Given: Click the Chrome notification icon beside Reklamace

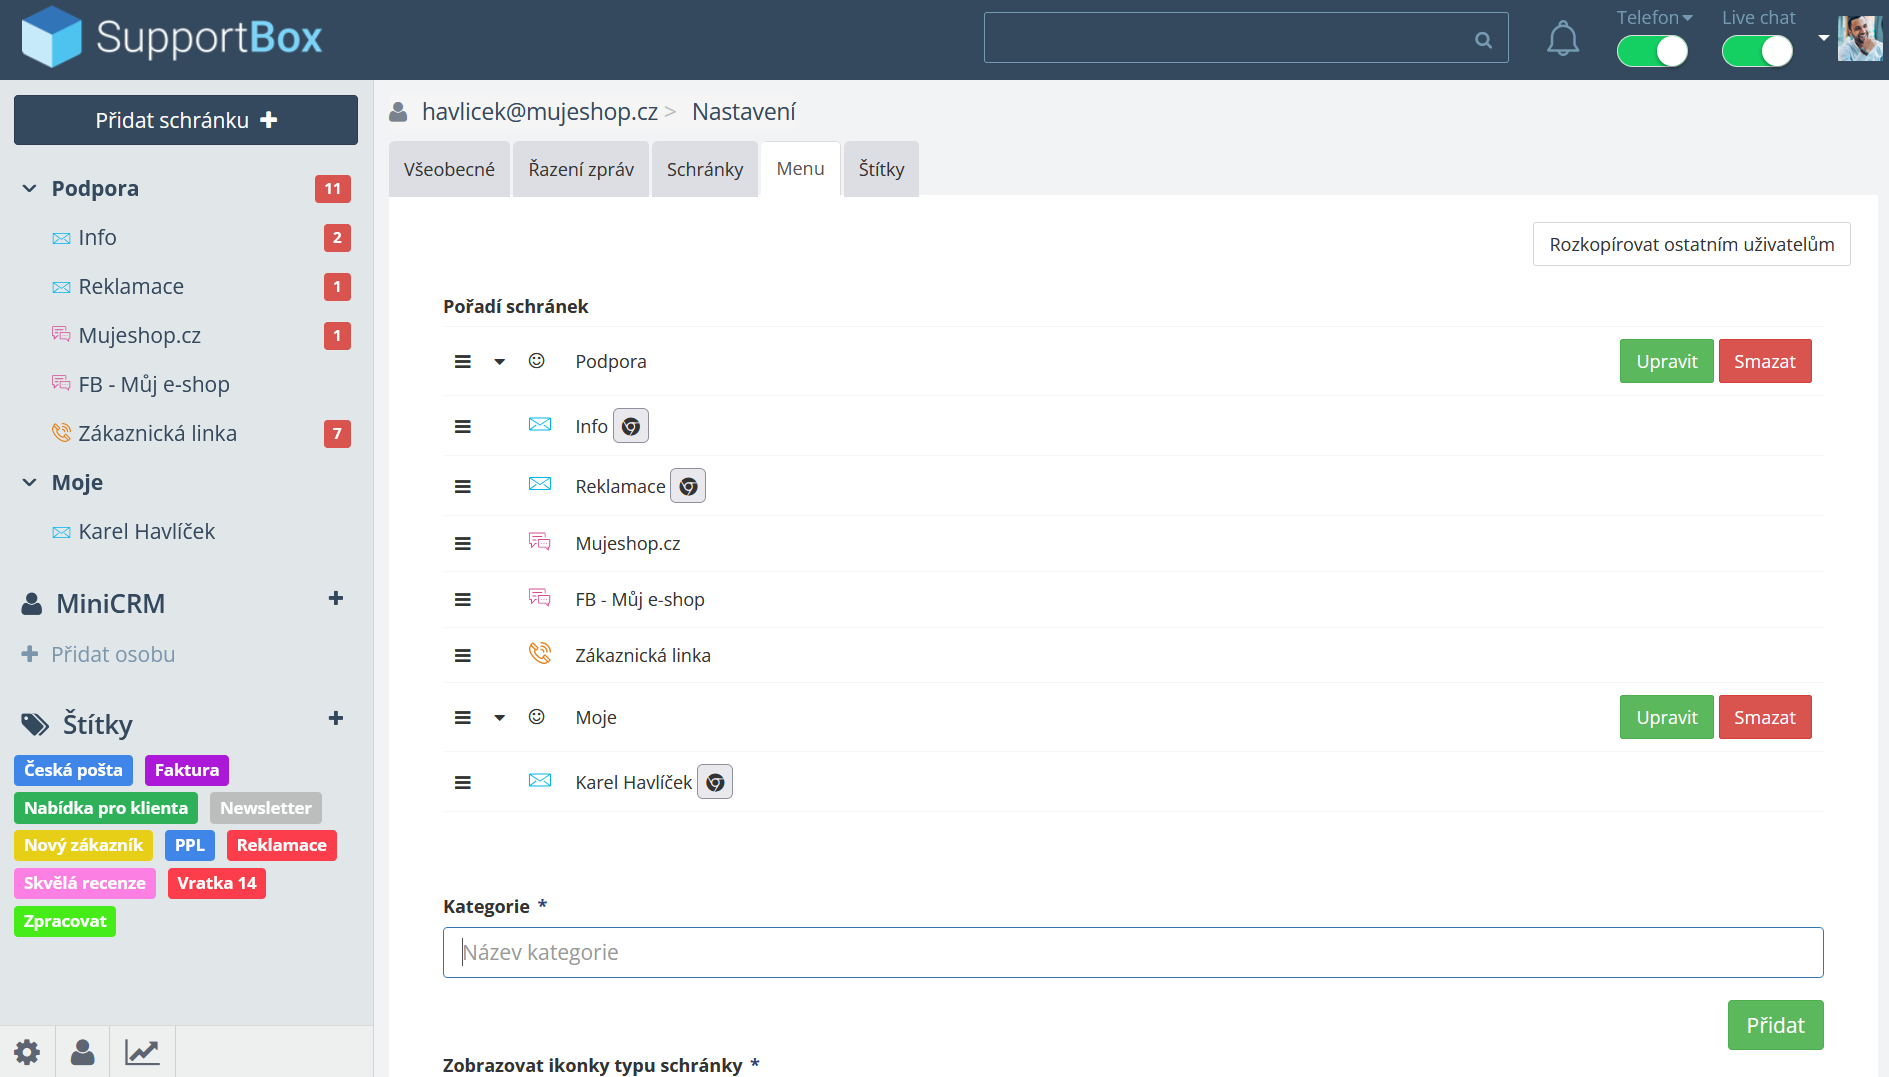Looking at the screenshot, I should click(x=688, y=486).
